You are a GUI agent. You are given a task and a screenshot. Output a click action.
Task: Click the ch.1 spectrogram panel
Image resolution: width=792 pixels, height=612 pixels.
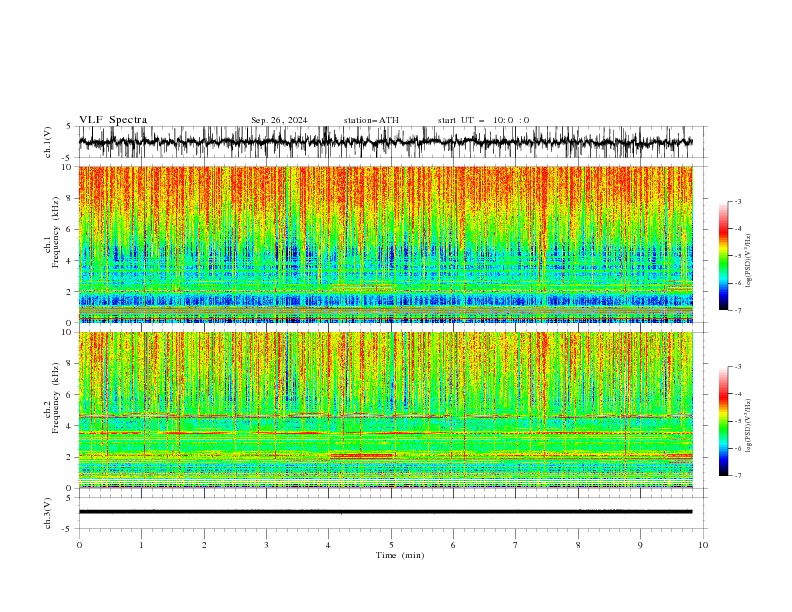click(386, 244)
